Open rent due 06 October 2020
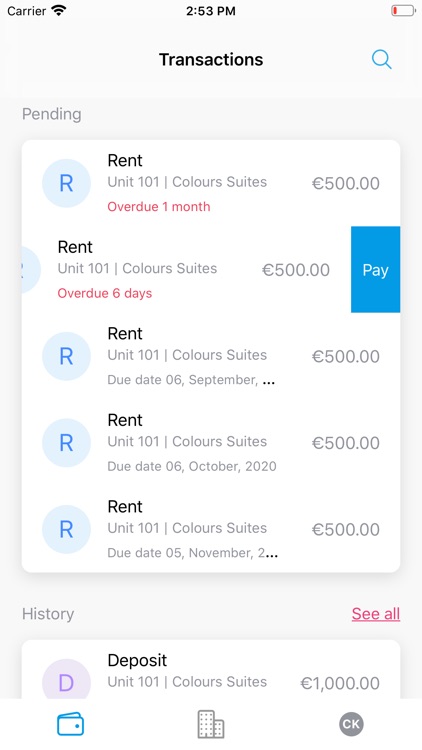This screenshot has width=422, height=750. [x=211, y=443]
